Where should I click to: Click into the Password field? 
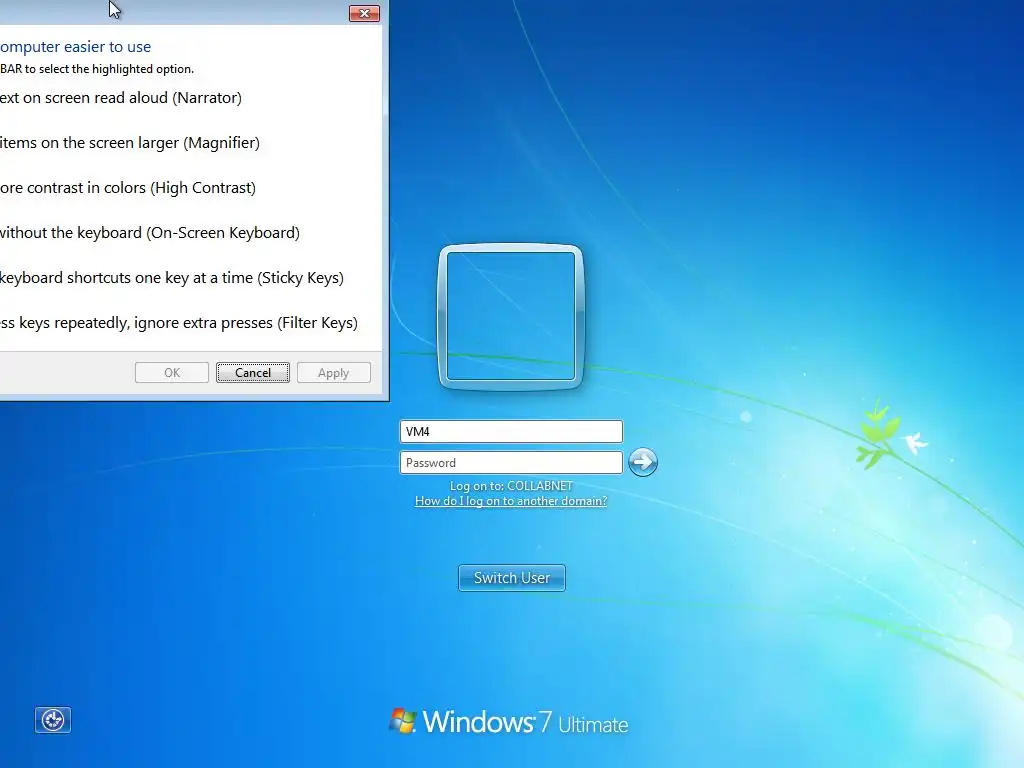click(x=511, y=463)
